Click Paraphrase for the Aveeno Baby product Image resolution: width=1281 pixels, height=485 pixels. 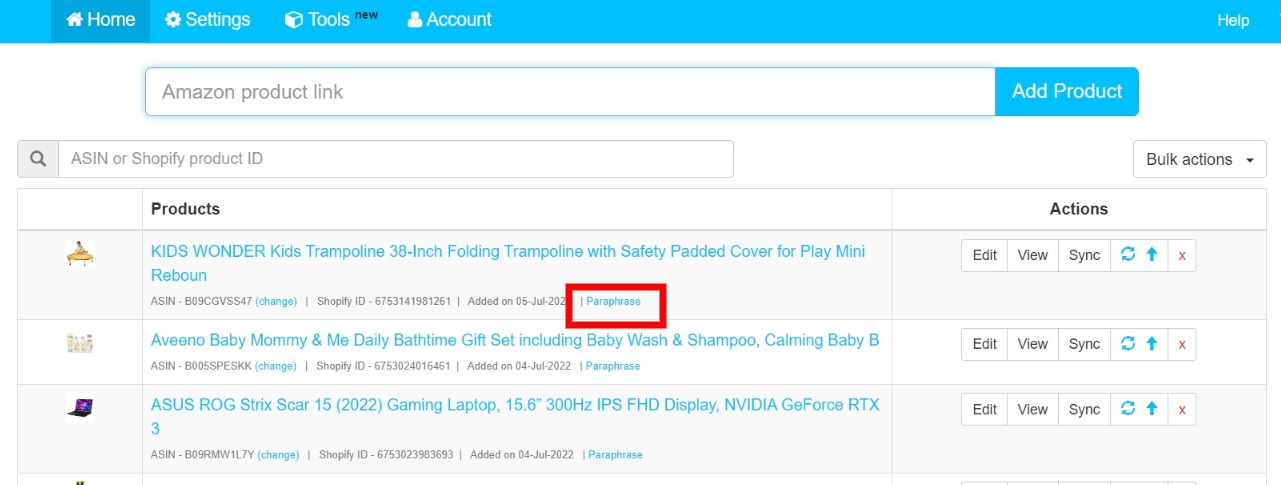coord(612,366)
